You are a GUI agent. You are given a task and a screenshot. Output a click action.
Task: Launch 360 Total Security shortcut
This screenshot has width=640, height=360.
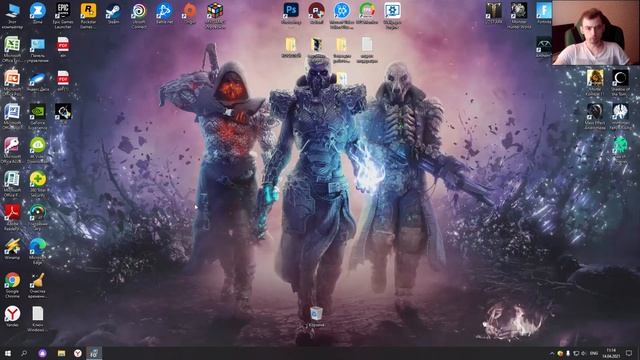point(38,179)
